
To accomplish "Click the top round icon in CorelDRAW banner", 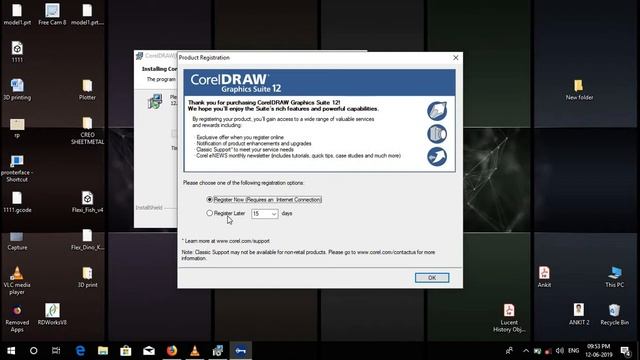I will (x=437, y=111).
